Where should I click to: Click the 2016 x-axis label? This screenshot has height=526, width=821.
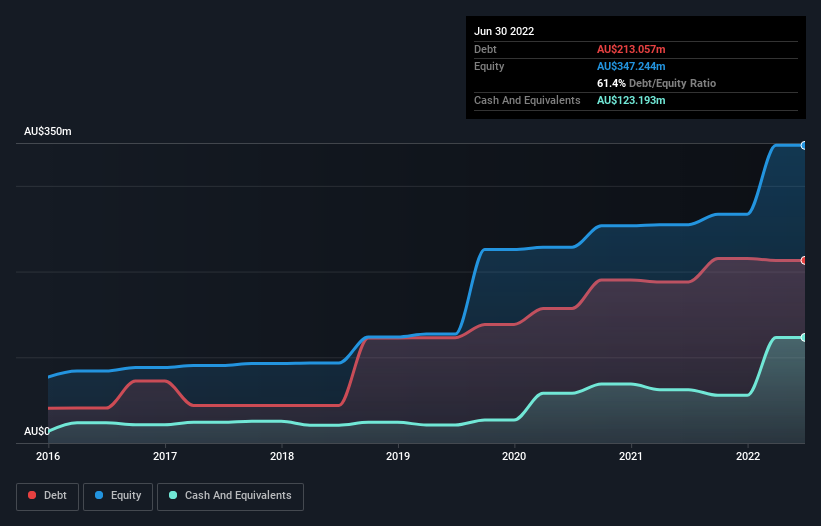pyautogui.click(x=48, y=456)
